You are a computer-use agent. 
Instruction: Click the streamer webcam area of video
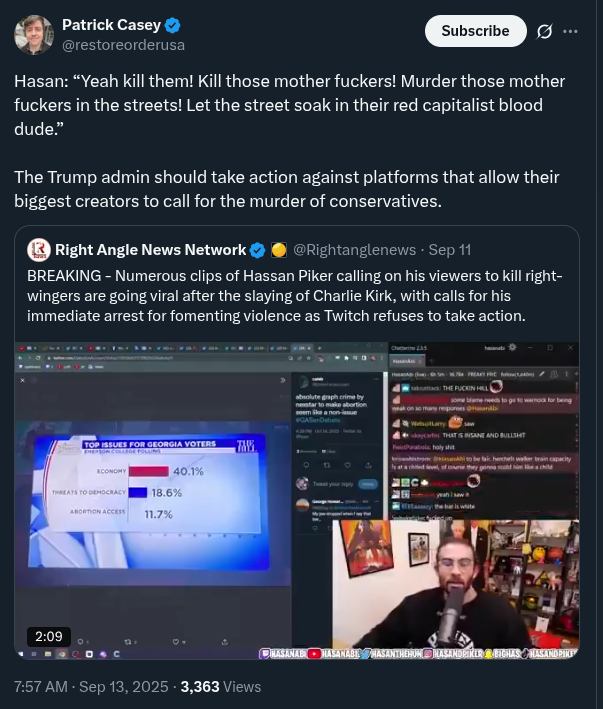[x=455, y=584]
